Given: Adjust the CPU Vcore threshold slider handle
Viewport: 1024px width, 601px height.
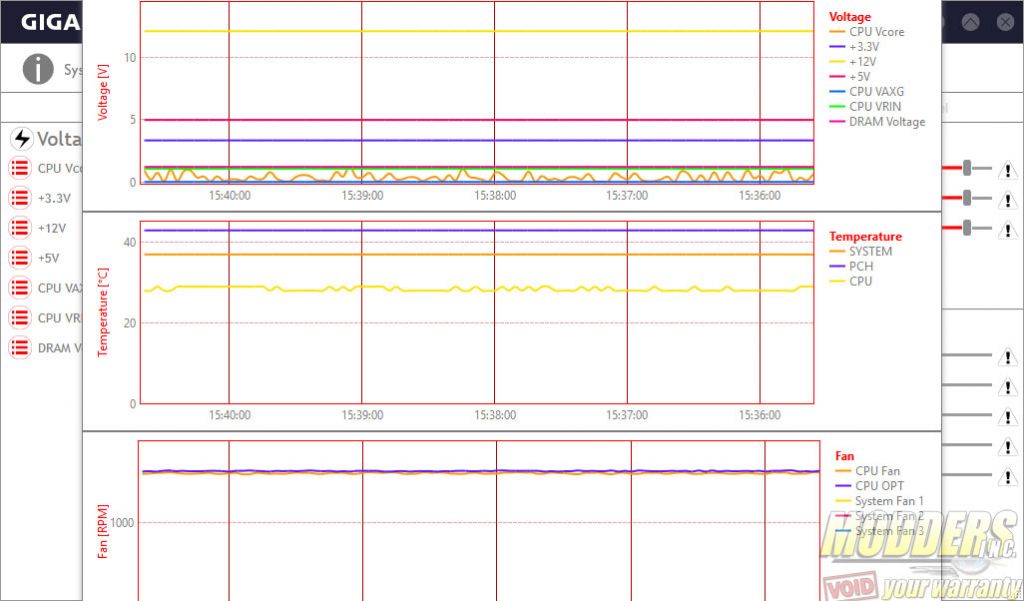Looking at the screenshot, I should coord(967,168).
